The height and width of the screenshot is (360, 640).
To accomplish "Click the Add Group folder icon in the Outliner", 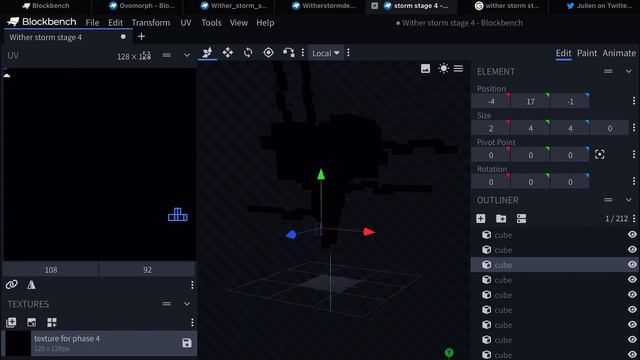I will [501, 219].
